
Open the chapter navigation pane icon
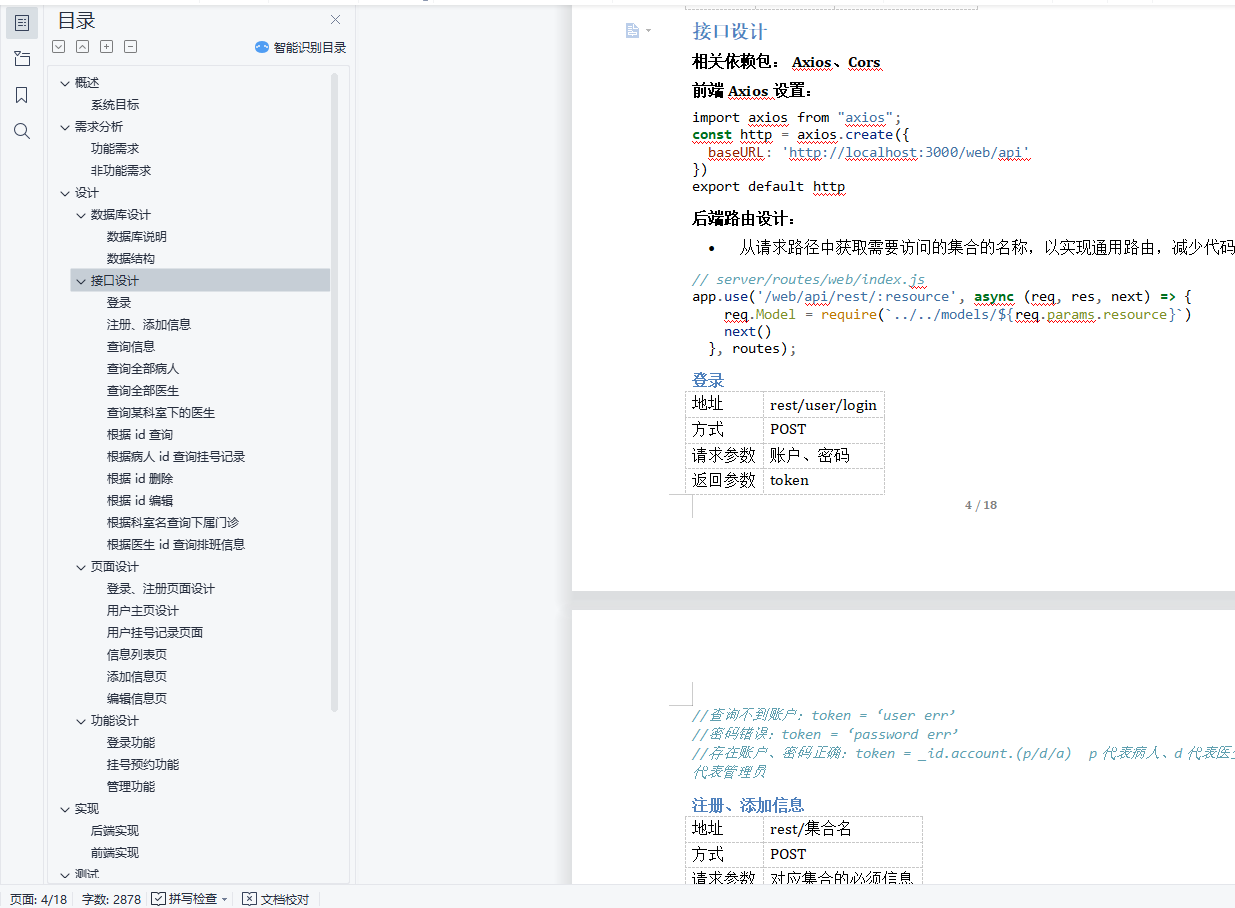click(22, 59)
